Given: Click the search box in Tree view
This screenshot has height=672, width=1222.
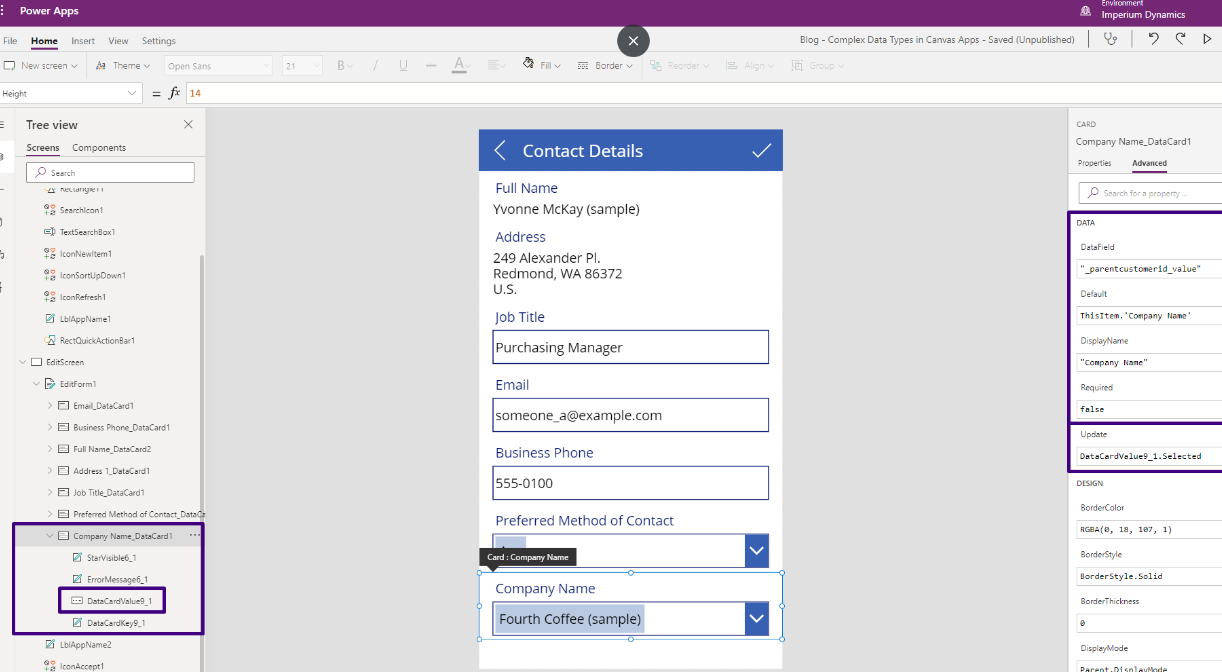Looking at the screenshot, I should [x=110, y=172].
